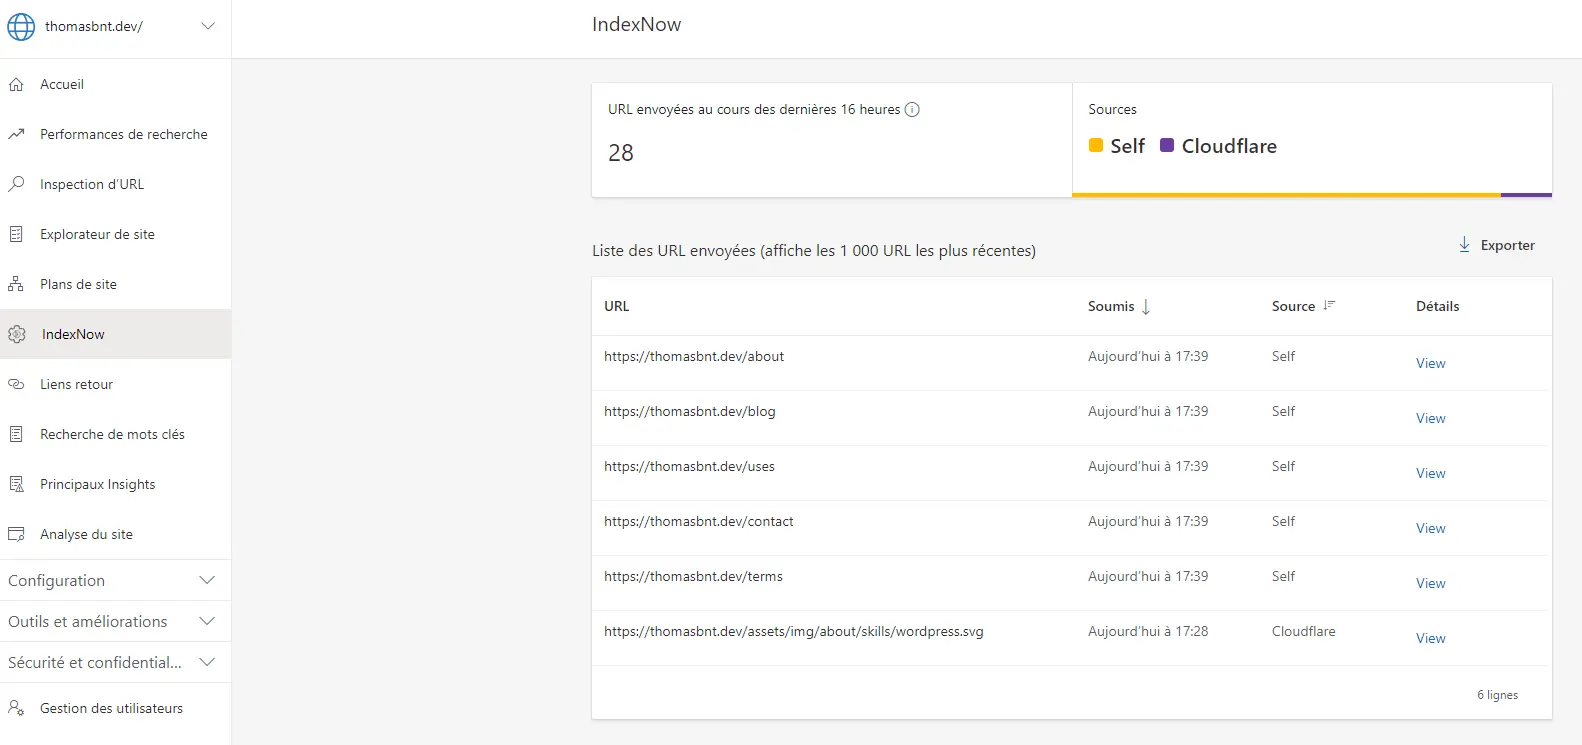
Task: Click the info icon next to 16 heures
Action: tap(912, 110)
